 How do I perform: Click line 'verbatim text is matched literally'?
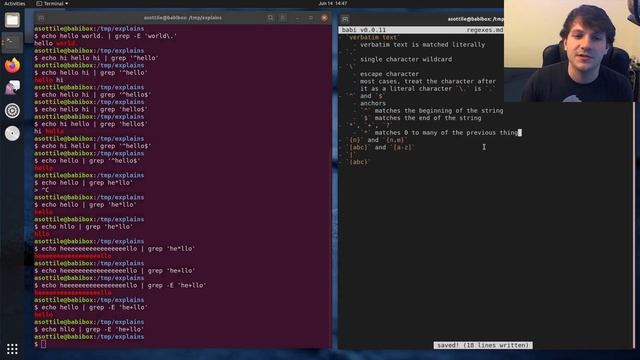422,45
